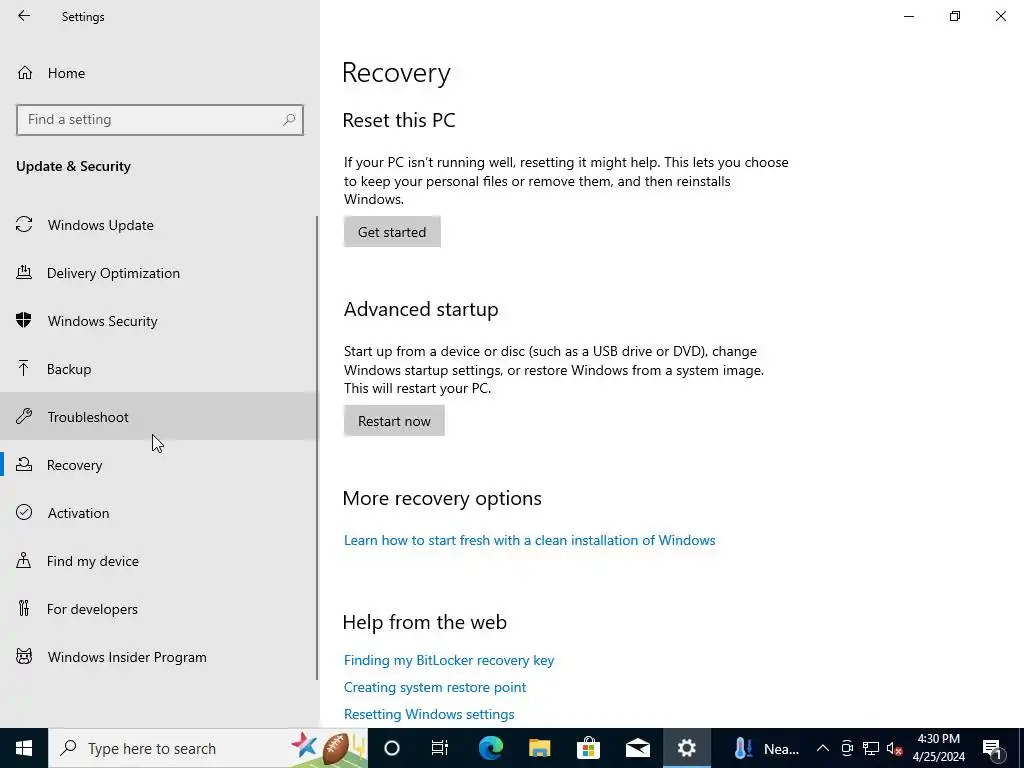1024x768 pixels.
Task: Open the weather widget on taskbar
Action: [x=765, y=748]
